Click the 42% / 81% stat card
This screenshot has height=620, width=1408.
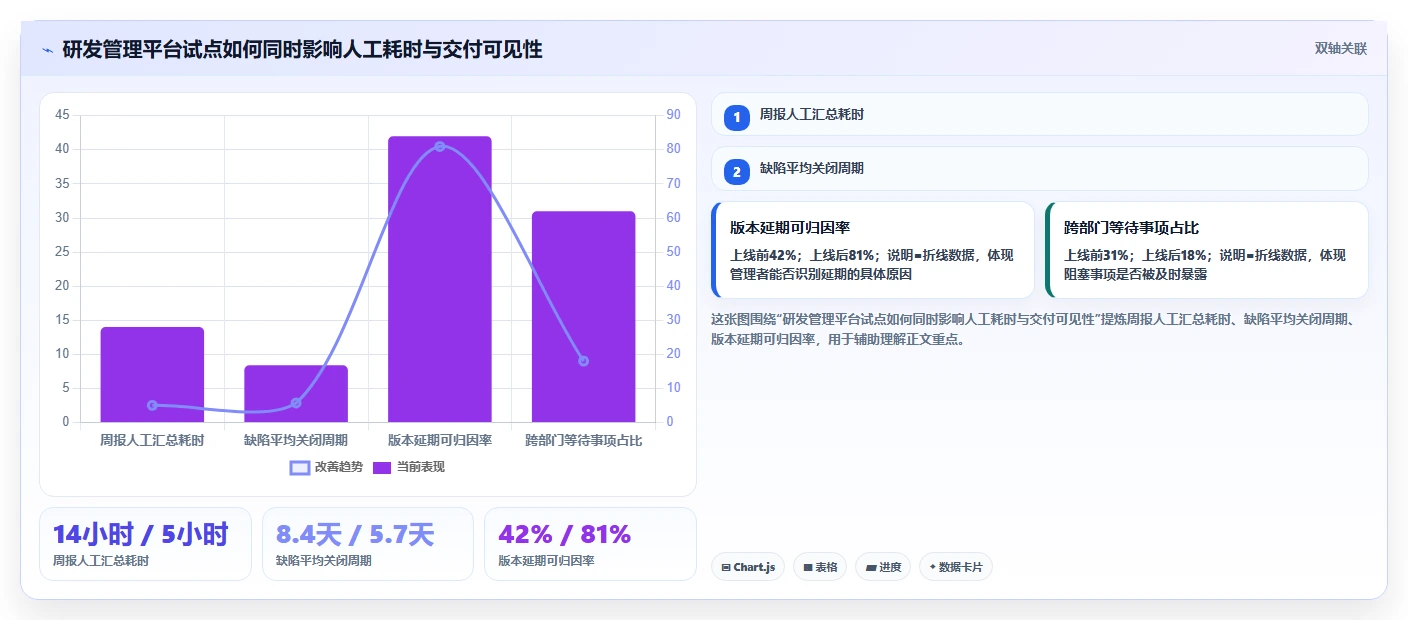point(590,543)
